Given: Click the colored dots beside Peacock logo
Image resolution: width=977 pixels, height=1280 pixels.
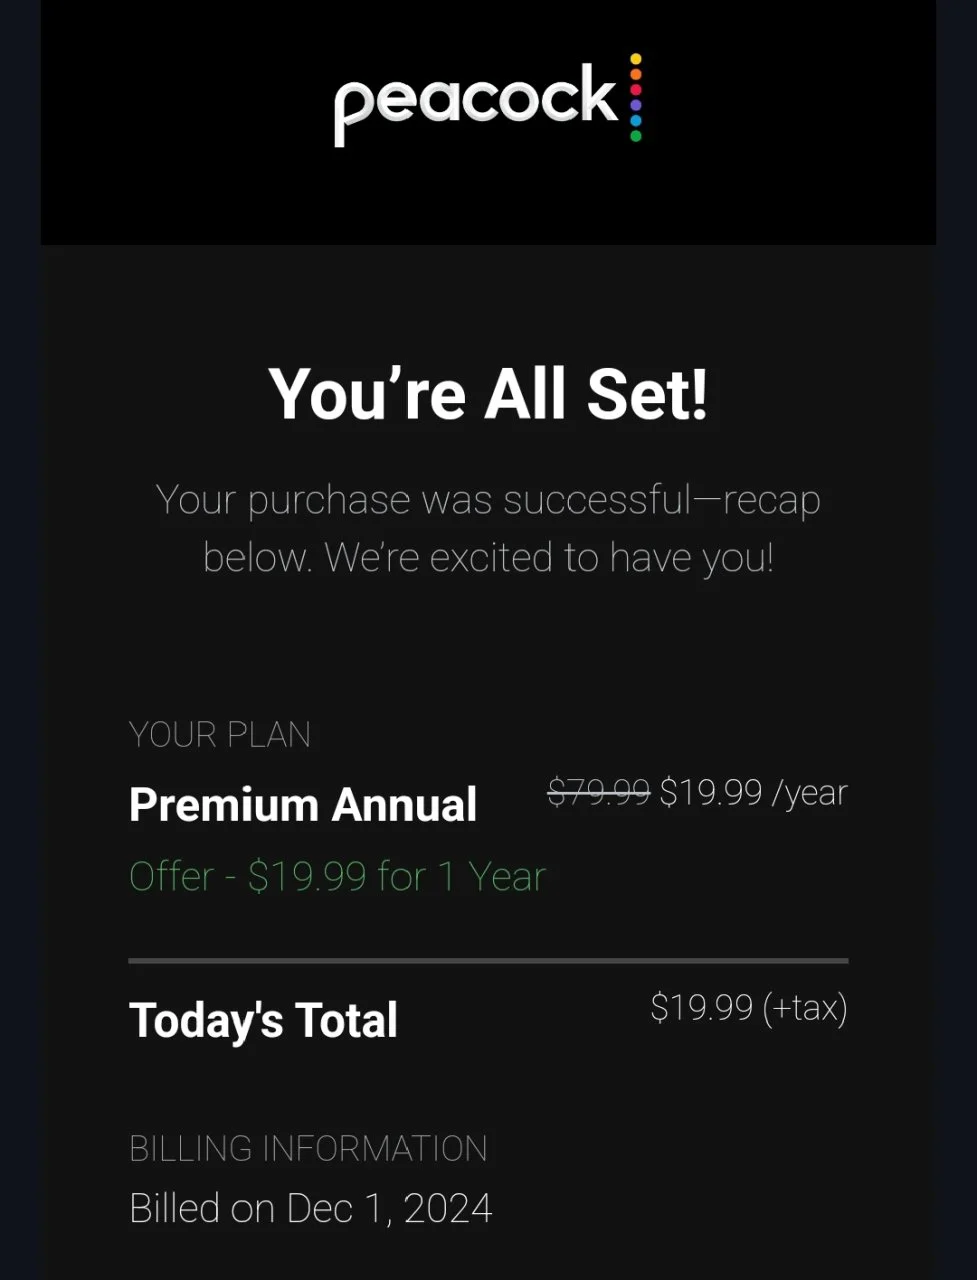Looking at the screenshot, I should pos(636,97).
